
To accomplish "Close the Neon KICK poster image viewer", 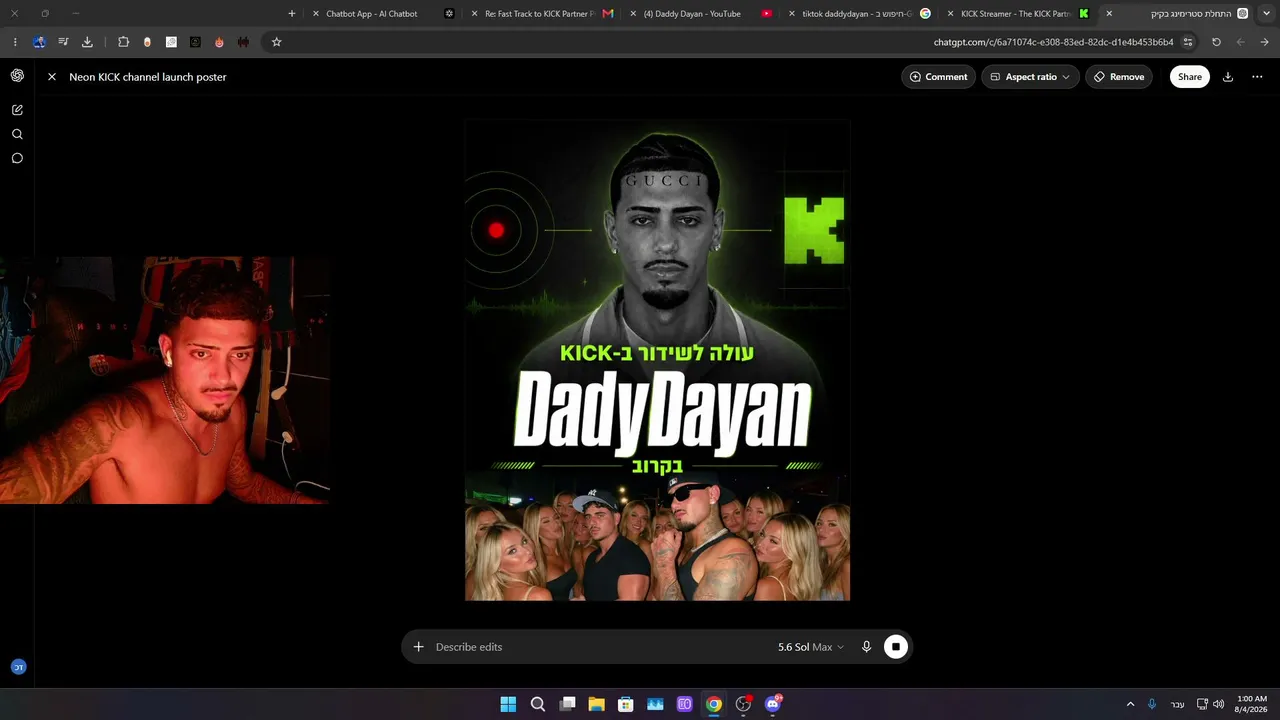I will click(52, 77).
